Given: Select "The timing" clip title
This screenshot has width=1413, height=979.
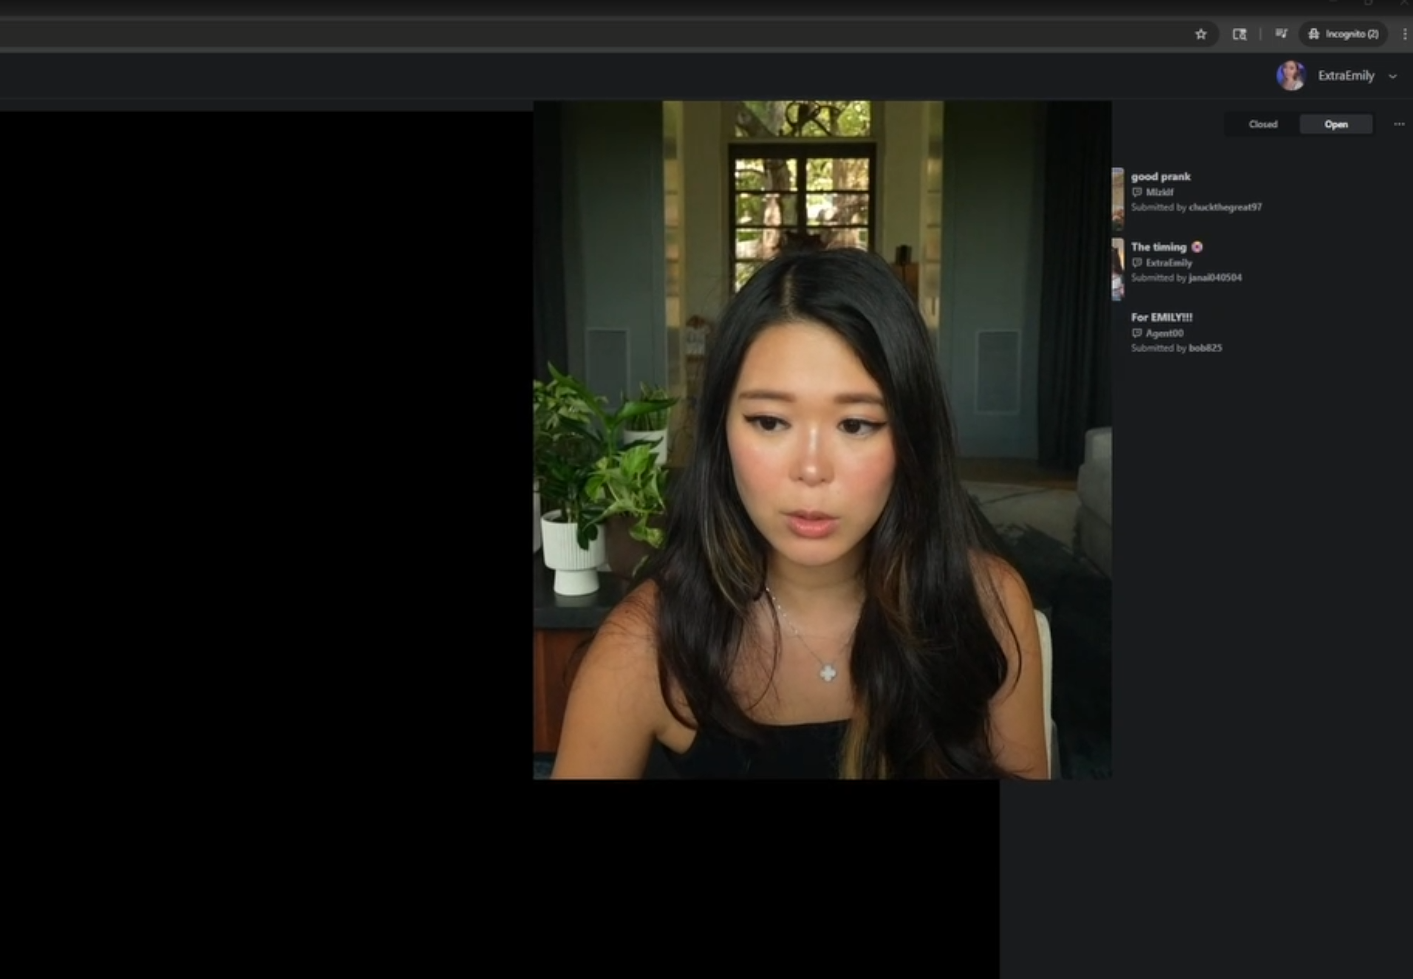Looking at the screenshot, I should pos(1159,247).
